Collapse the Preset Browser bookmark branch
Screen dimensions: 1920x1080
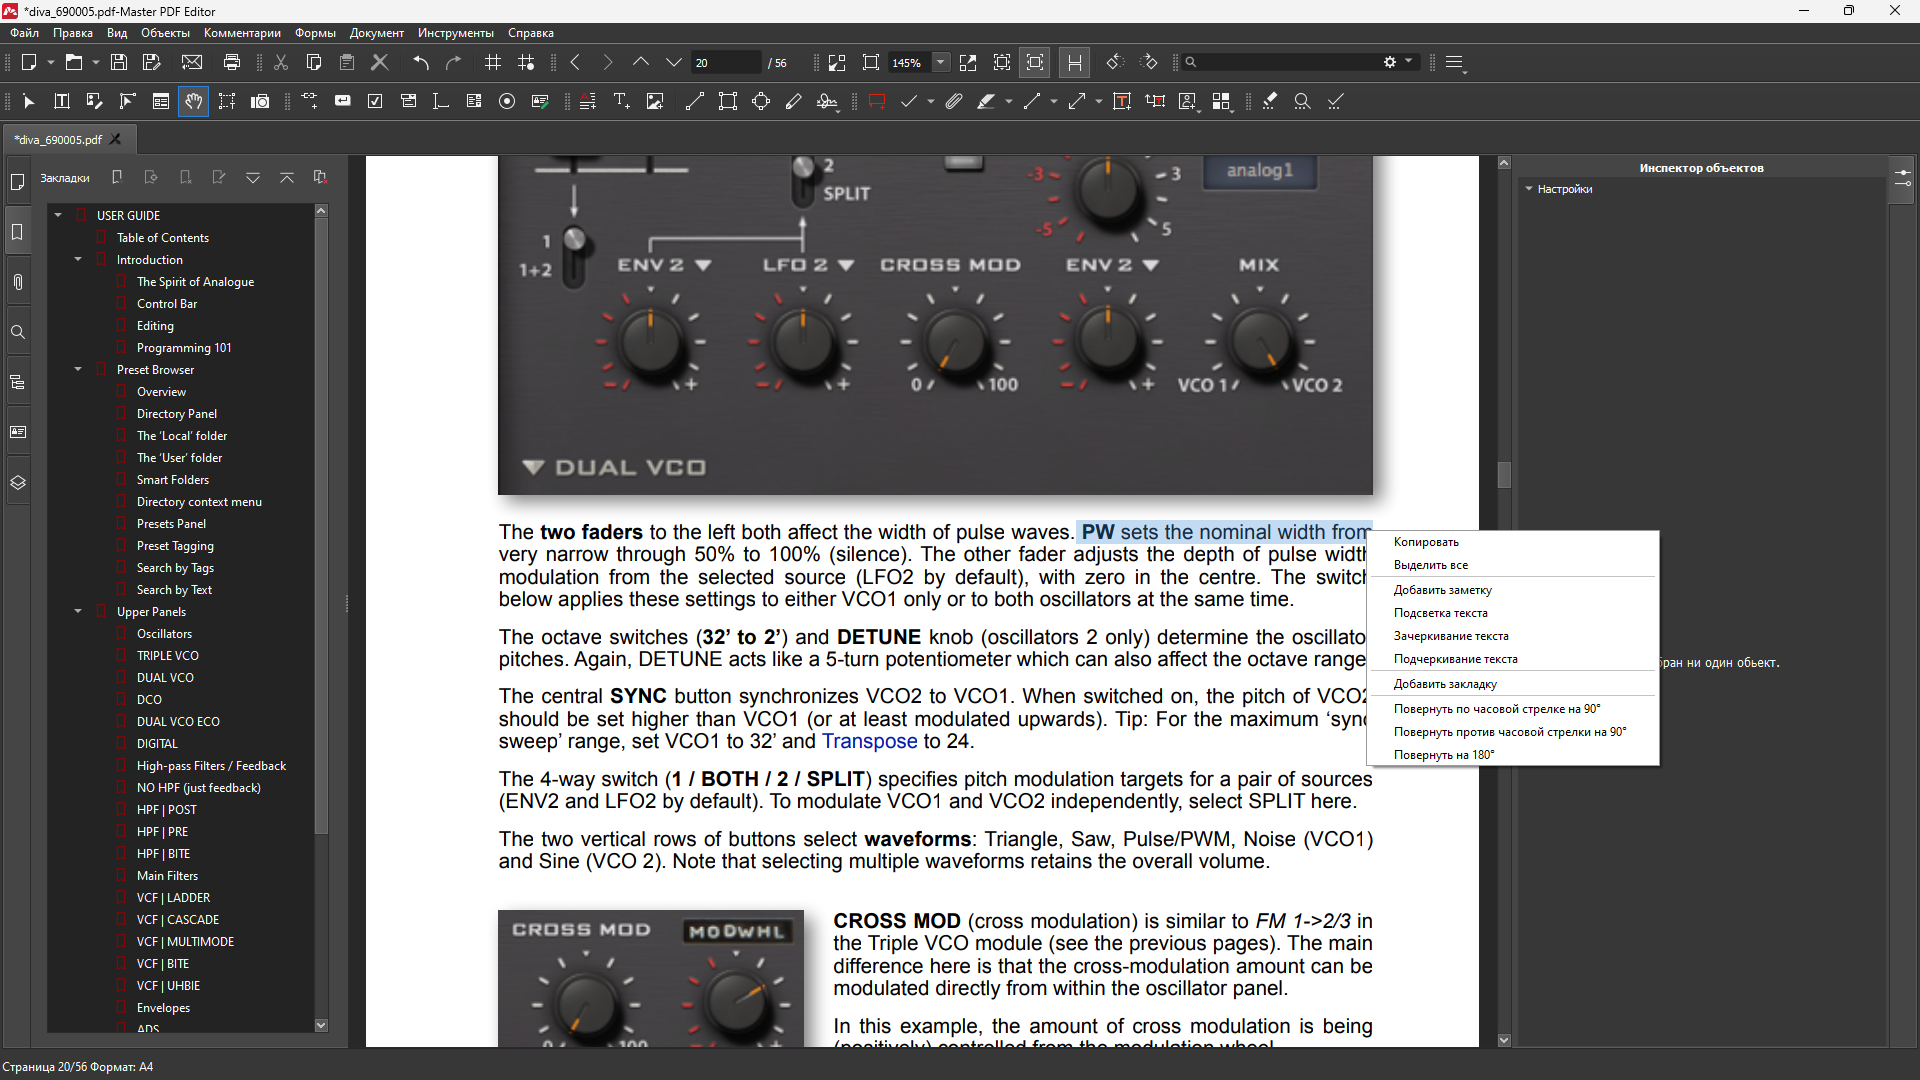coord(78,369)
